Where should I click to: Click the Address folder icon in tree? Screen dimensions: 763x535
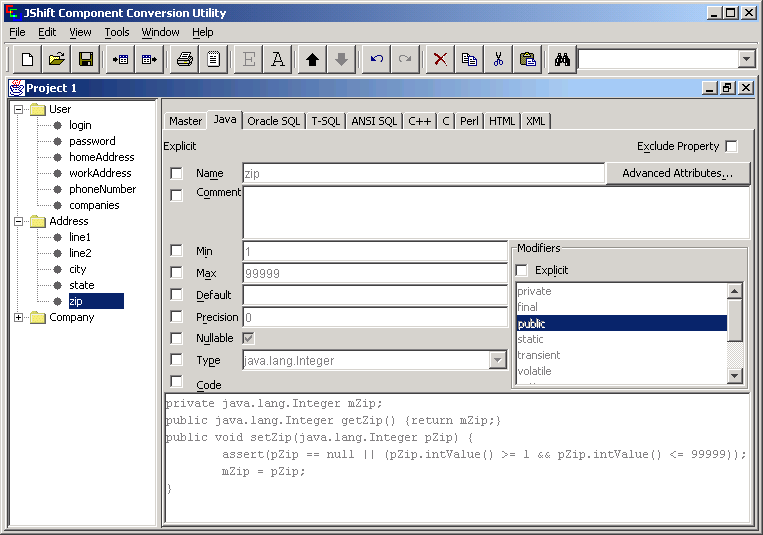point(37,221)
